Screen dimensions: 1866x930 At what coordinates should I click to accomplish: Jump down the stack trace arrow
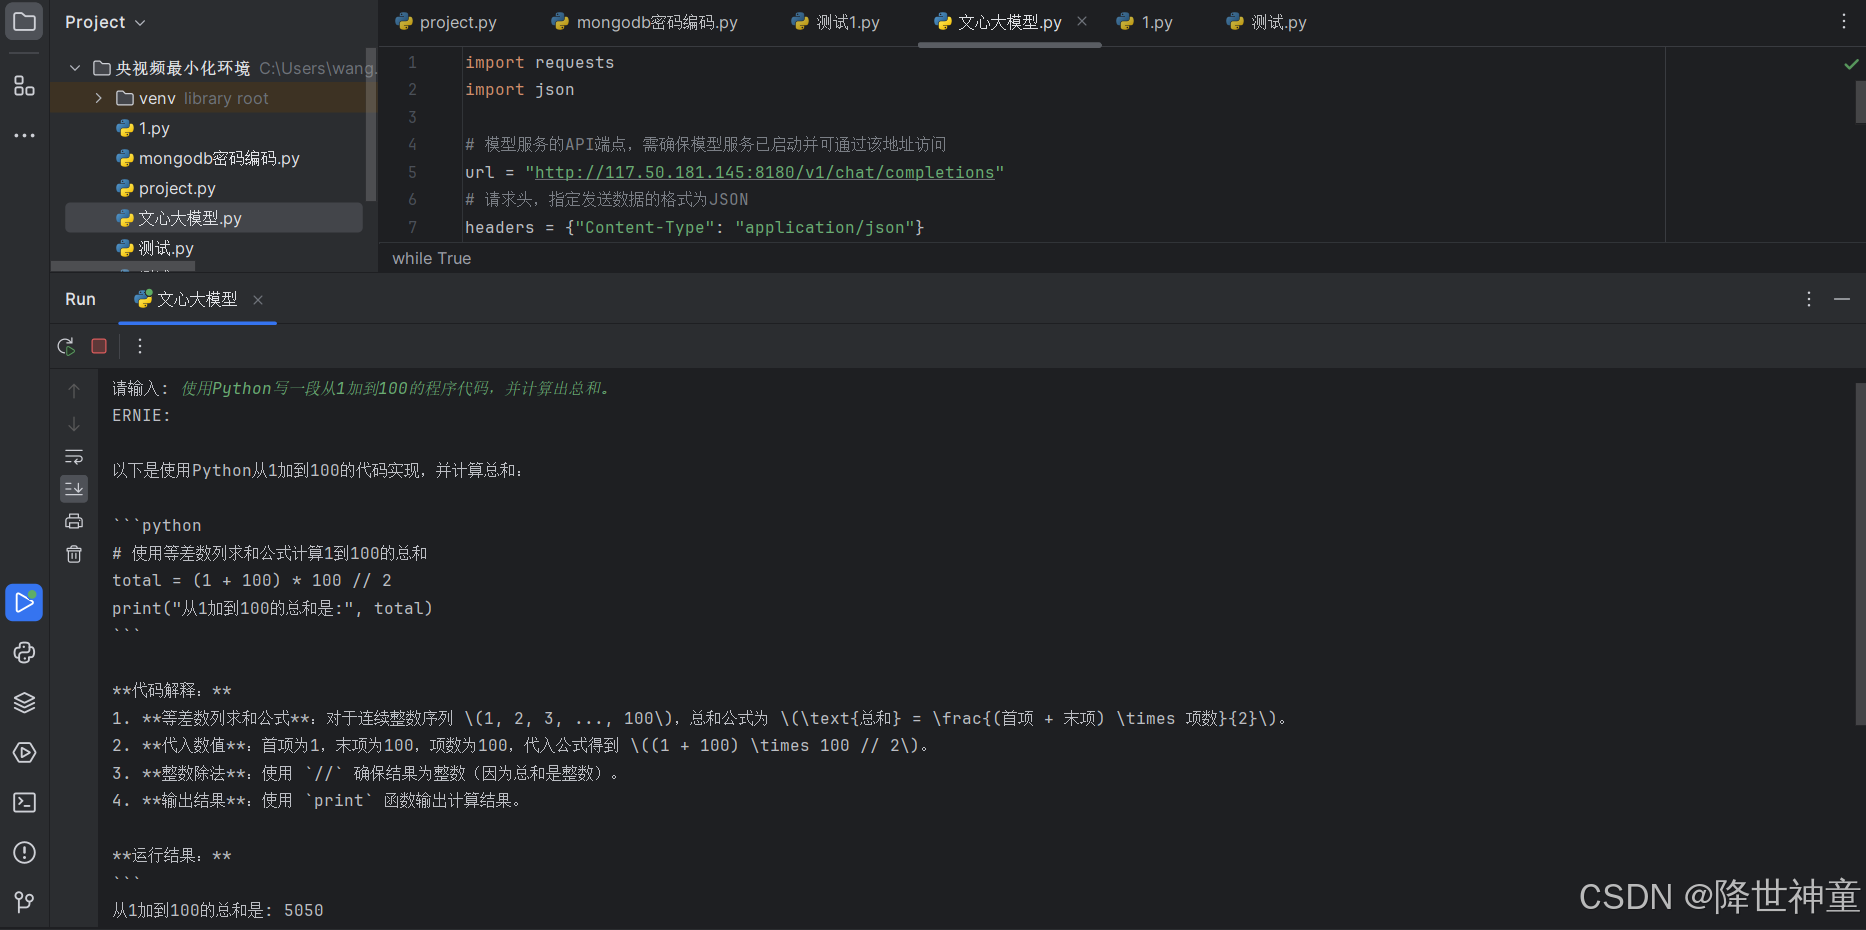[x=74, y=424]
